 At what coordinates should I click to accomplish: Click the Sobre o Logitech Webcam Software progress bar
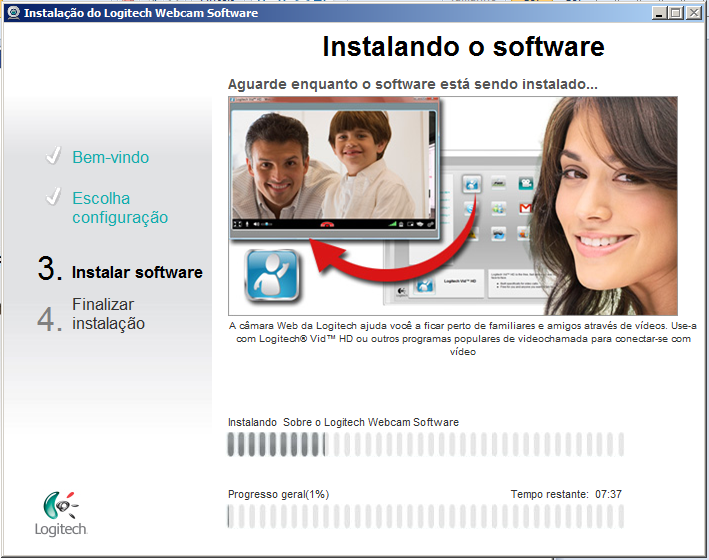[x=426, y=444]
